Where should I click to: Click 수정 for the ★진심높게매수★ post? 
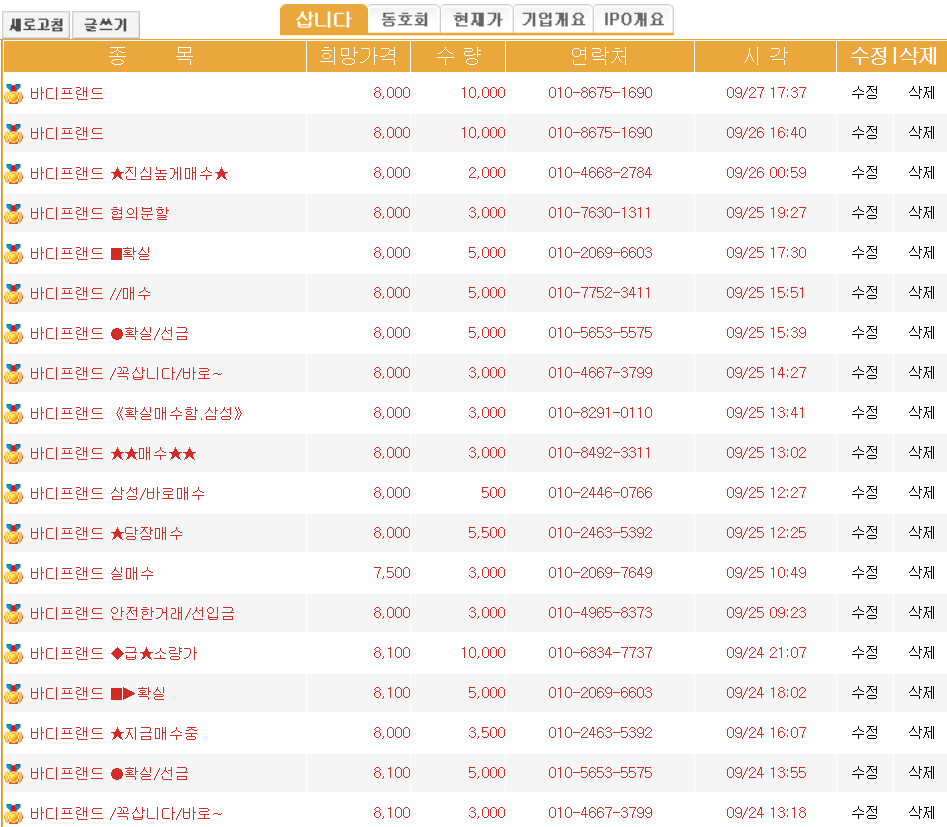click(x=864, y=173)
